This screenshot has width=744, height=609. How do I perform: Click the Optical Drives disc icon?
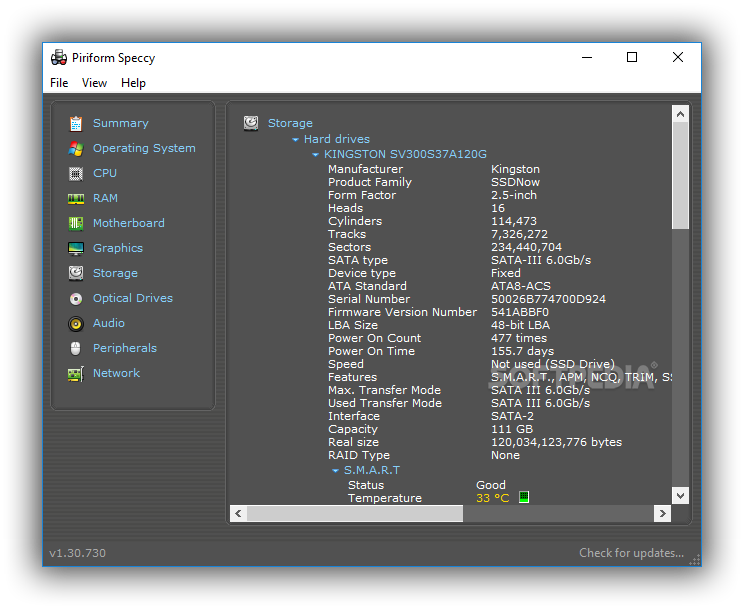(x=76, y=299)
